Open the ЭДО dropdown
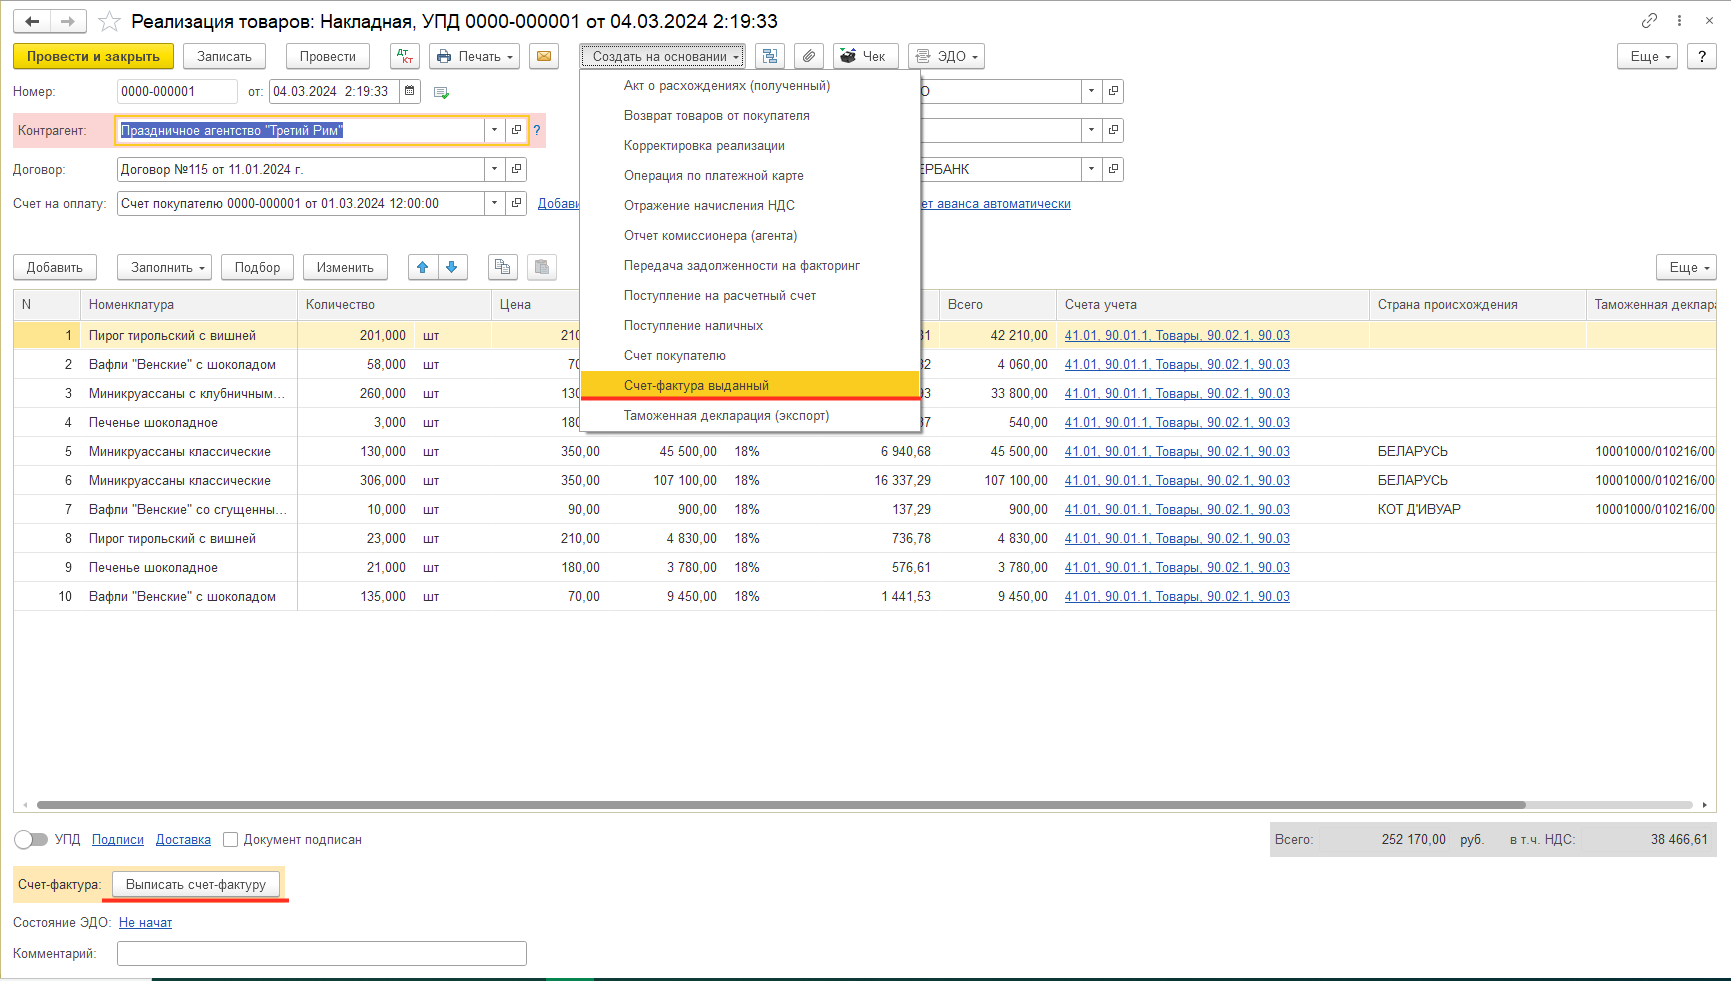 [x=946, y=56]
